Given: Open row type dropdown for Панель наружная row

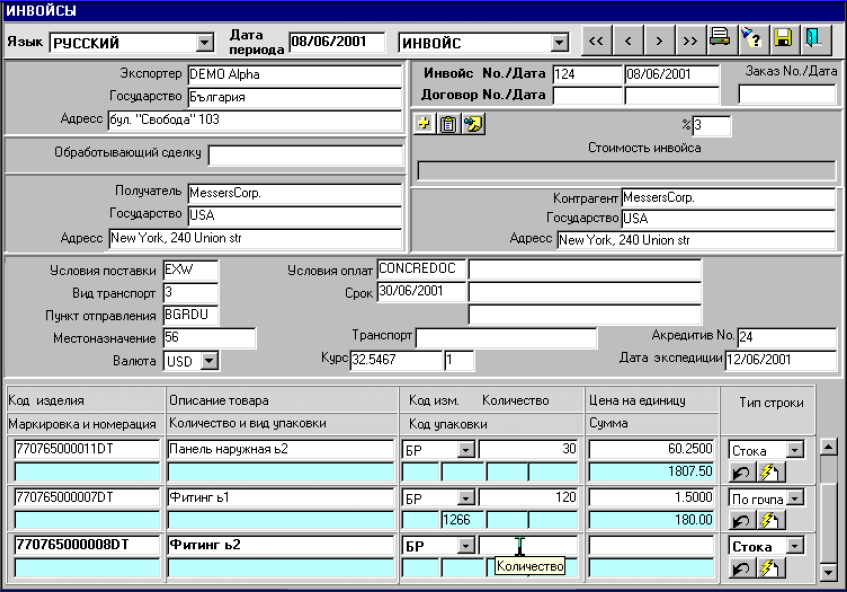Looking at the screenshot, I should 795,450.
